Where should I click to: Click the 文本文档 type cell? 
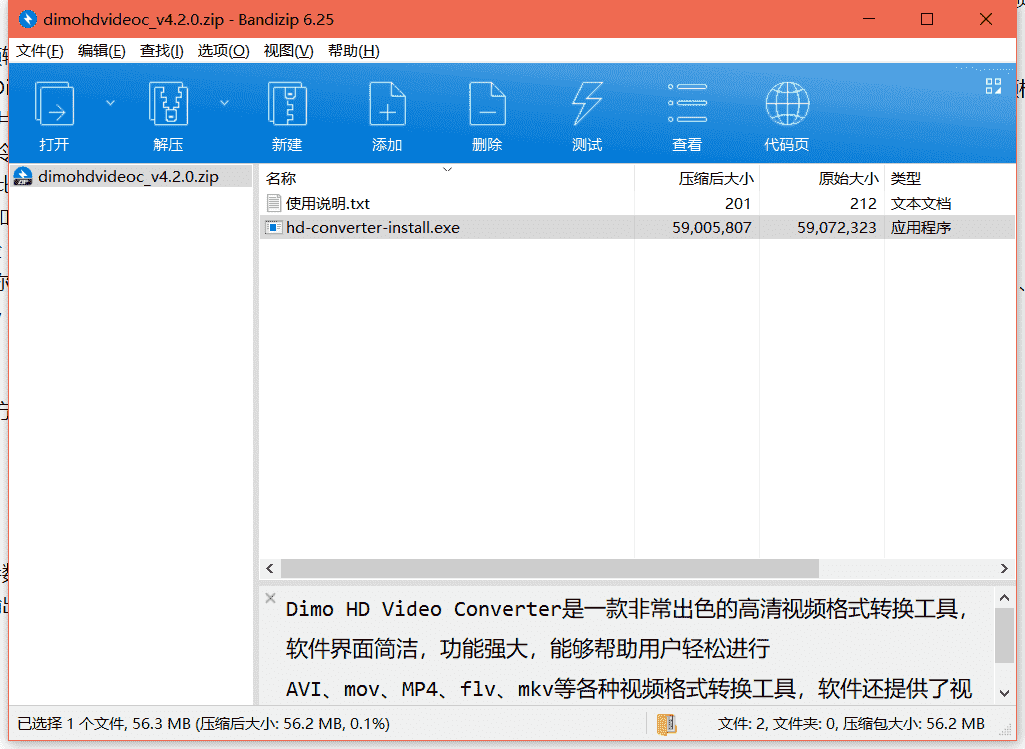point(920,203)
